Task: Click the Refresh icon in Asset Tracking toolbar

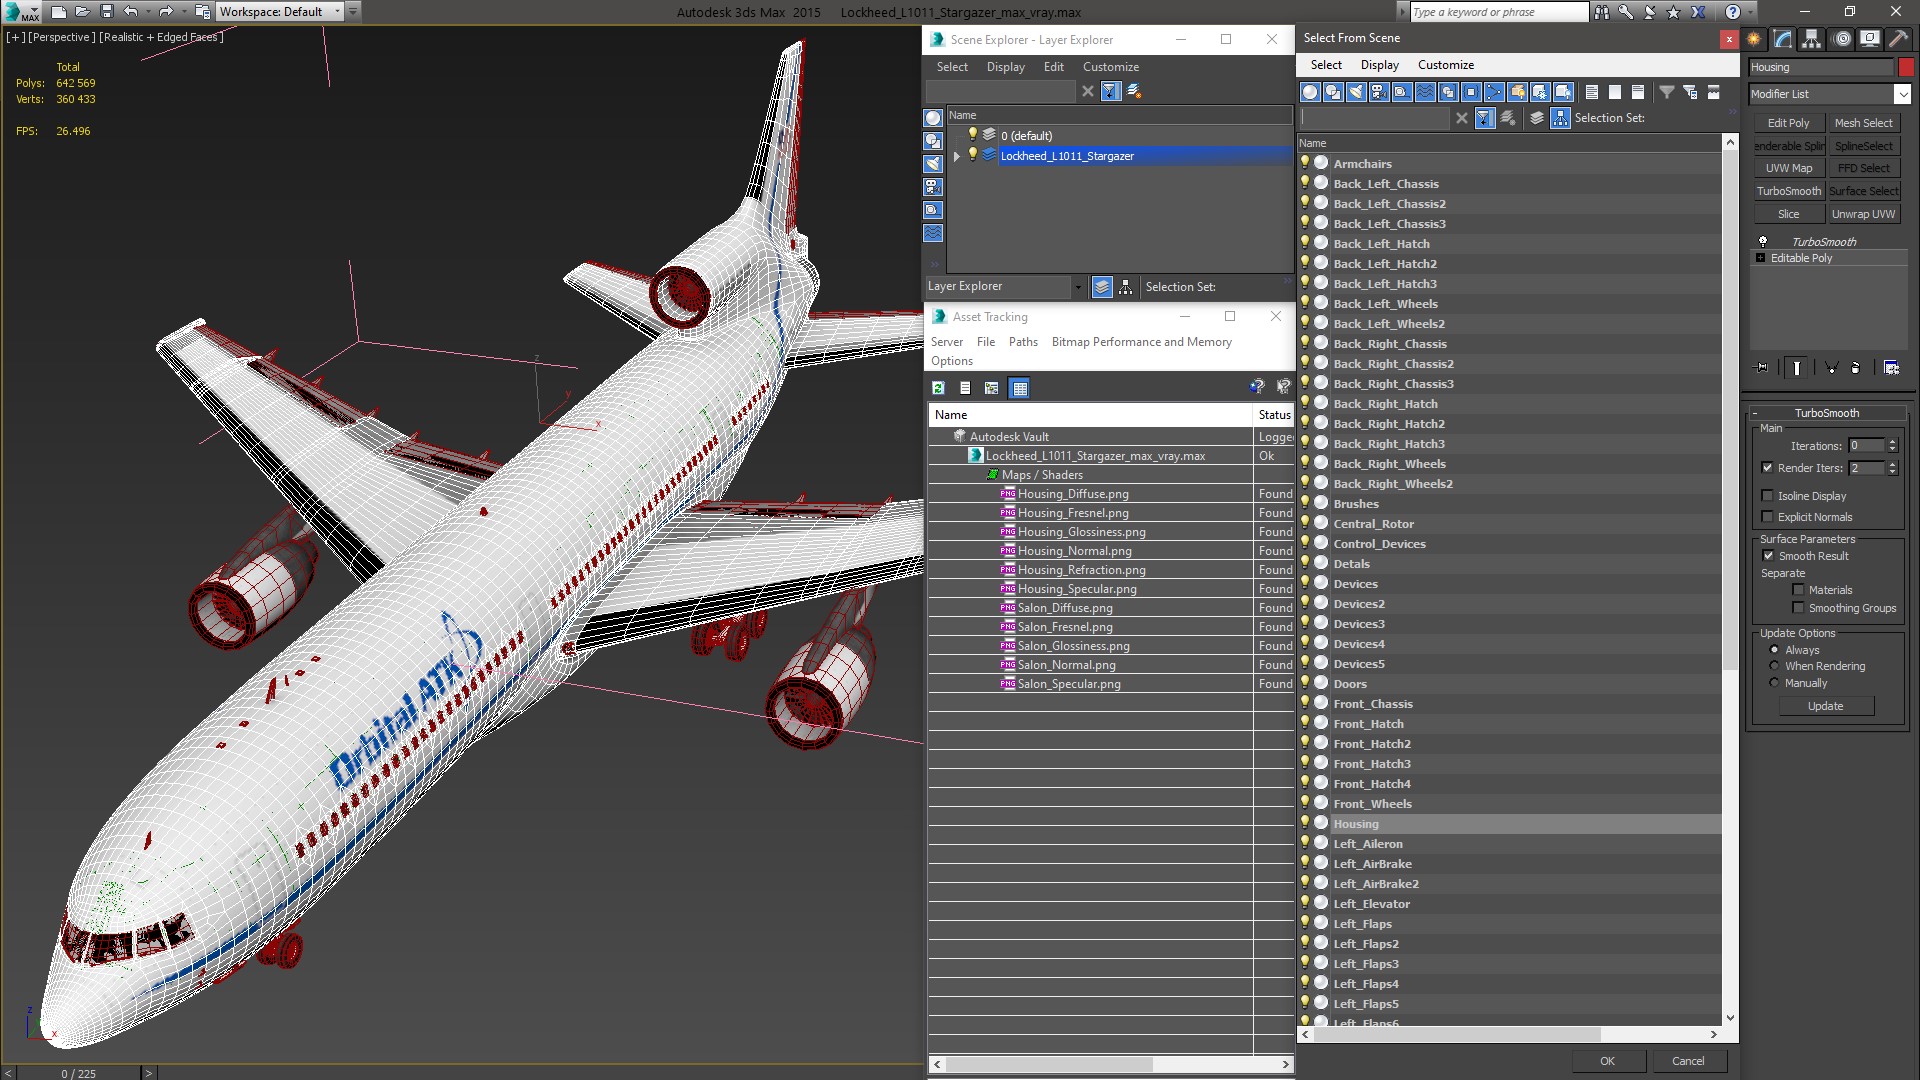Action: pos(938,388)
